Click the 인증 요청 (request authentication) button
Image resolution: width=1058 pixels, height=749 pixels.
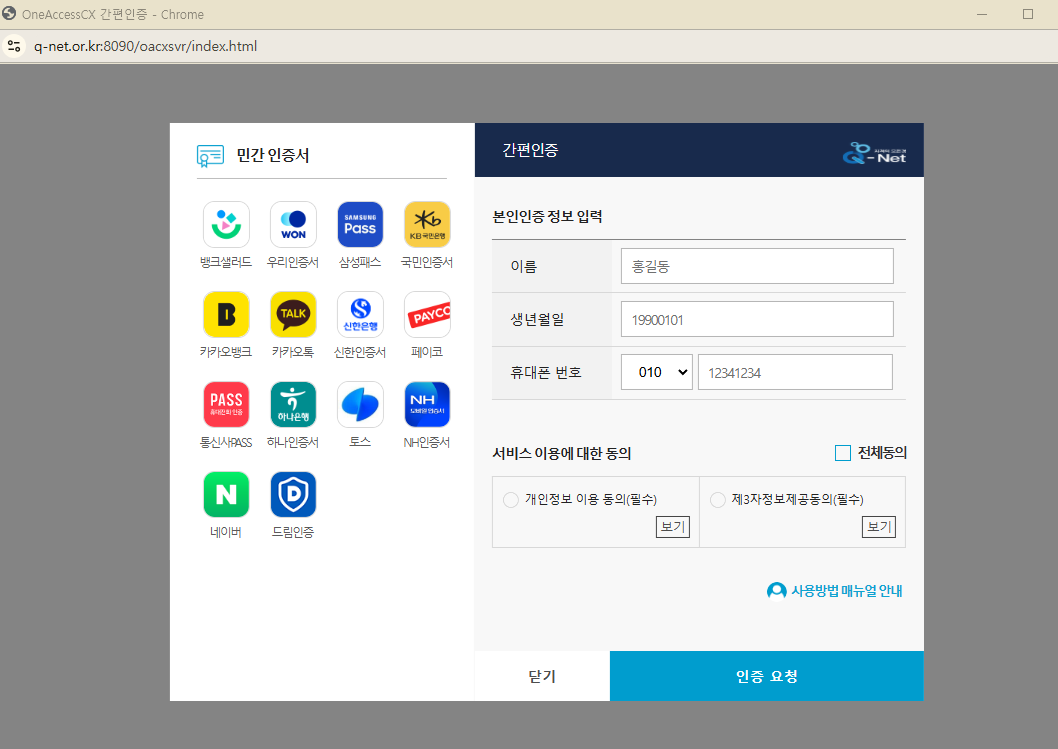pos(767,676)
